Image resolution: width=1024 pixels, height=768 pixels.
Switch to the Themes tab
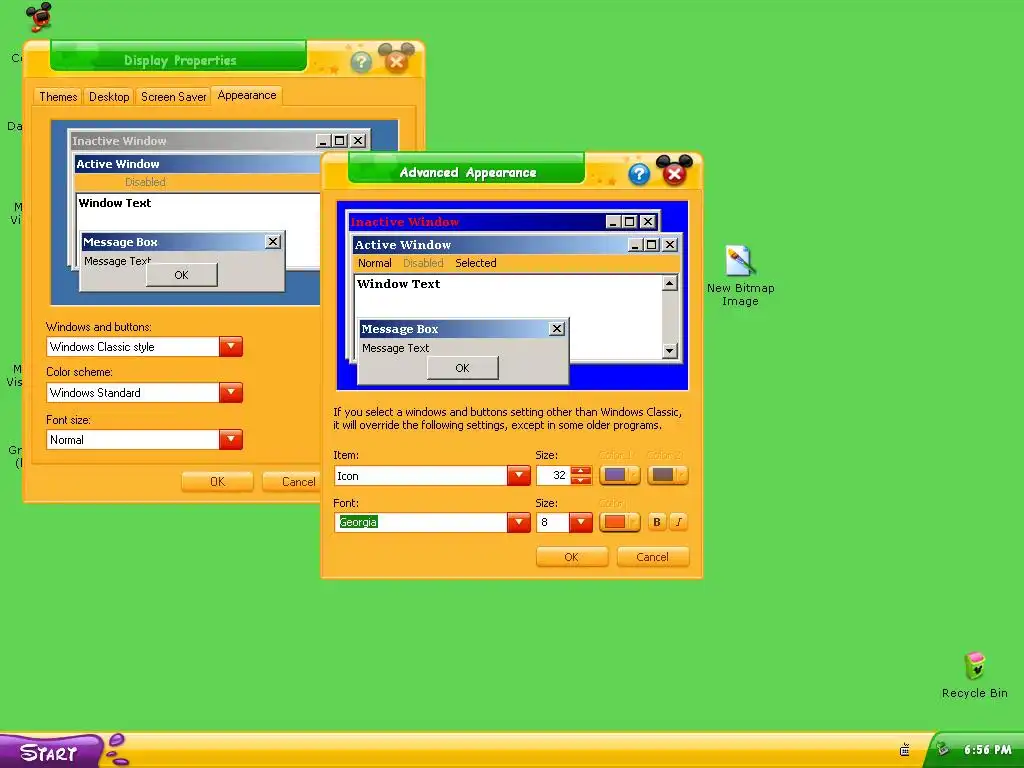58,97
